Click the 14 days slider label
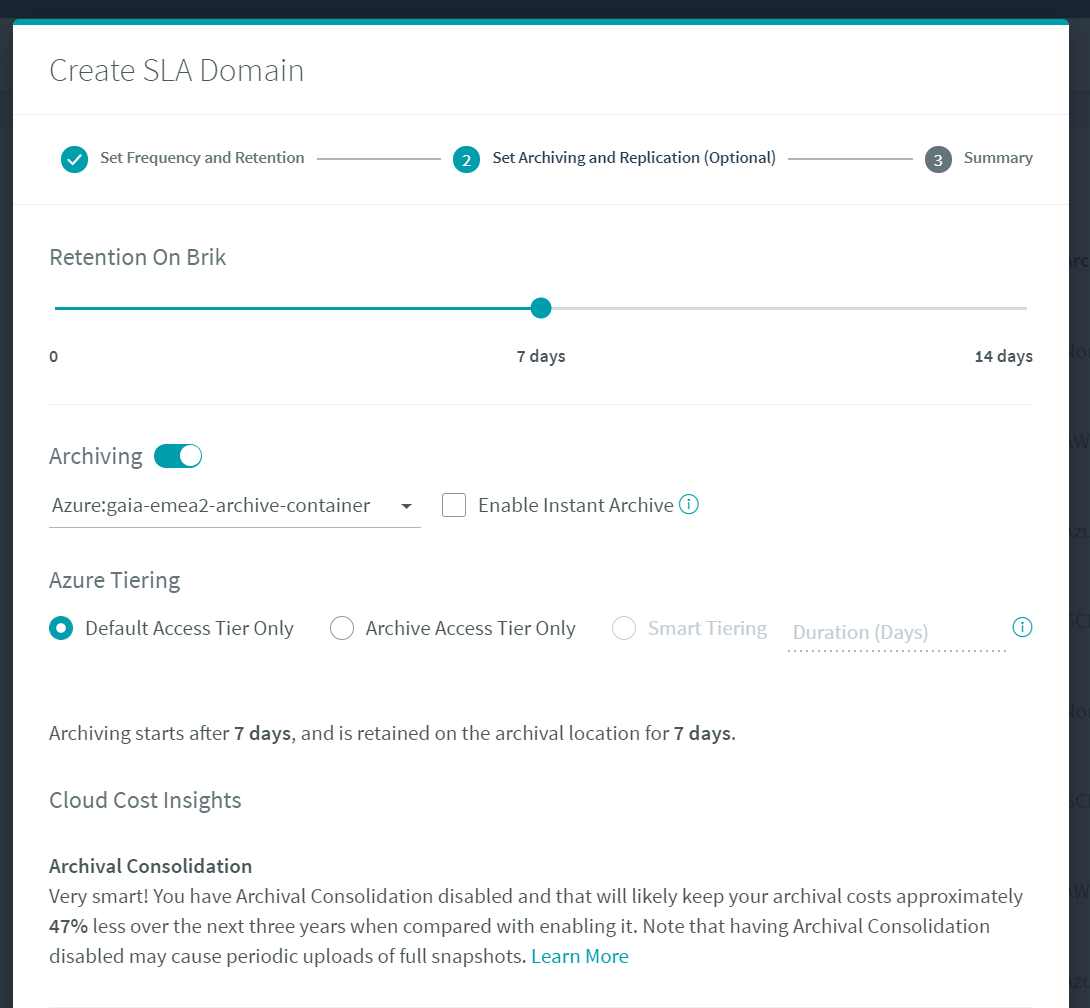1090x1008 pixels. coord(1003,357)
